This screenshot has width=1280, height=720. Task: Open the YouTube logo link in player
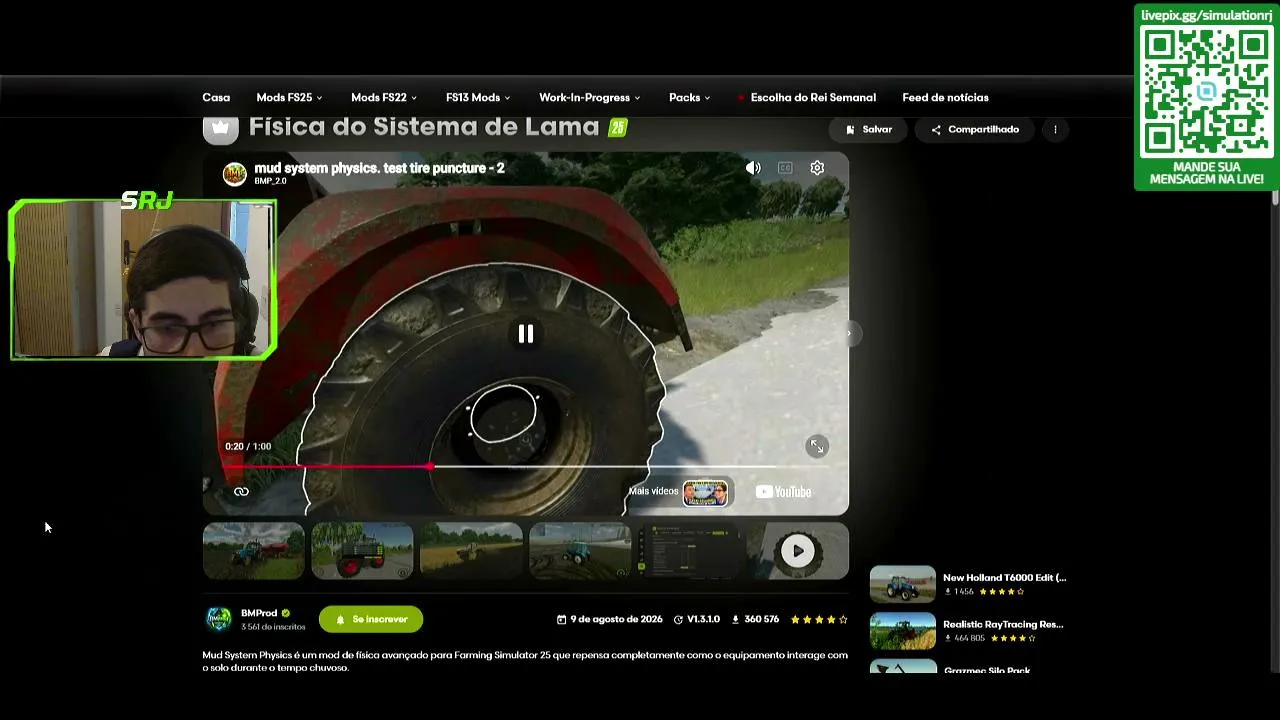point(783,492)
